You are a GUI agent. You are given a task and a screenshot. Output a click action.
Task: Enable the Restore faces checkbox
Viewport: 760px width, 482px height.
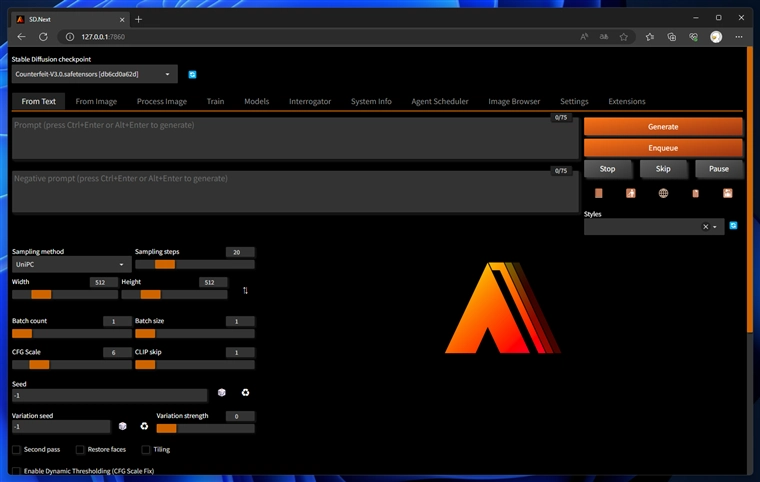(x=80, y=450)
